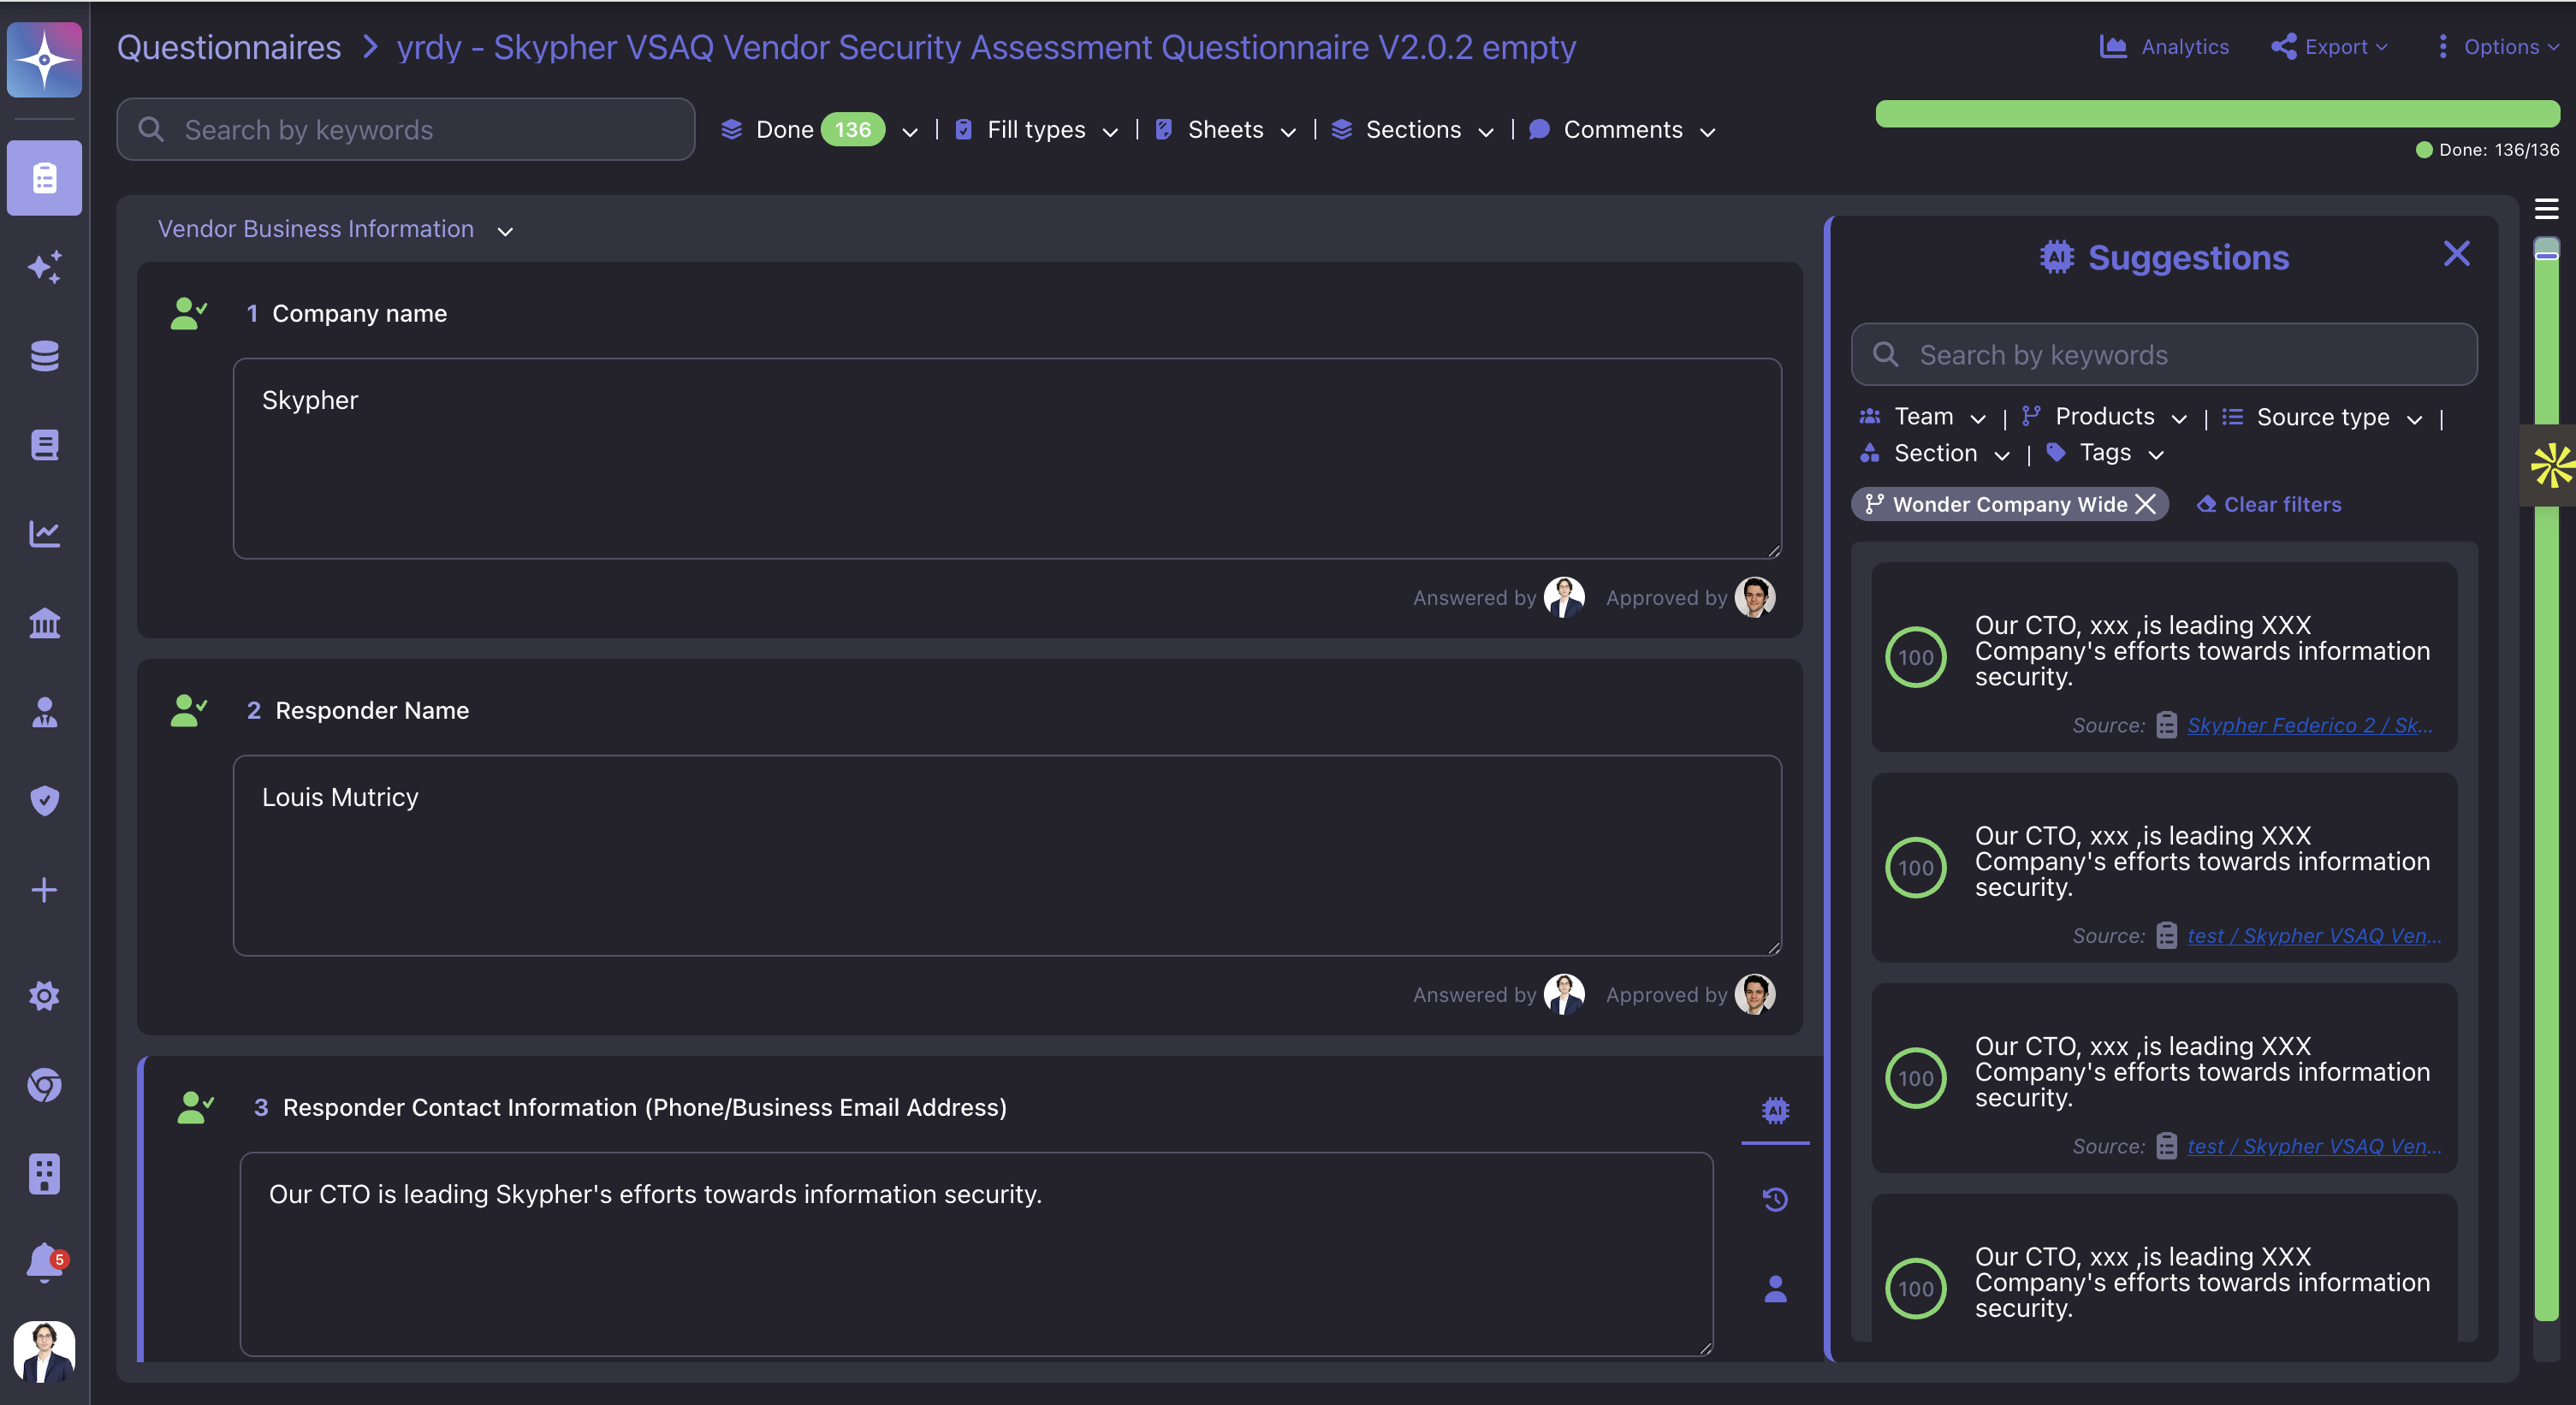Image resolution: width=2576 pixels, height=1405 pixels.
Task: Toggle approval status icon on Responder Name question
Action: pyautogui.click(x=188, y=710)
